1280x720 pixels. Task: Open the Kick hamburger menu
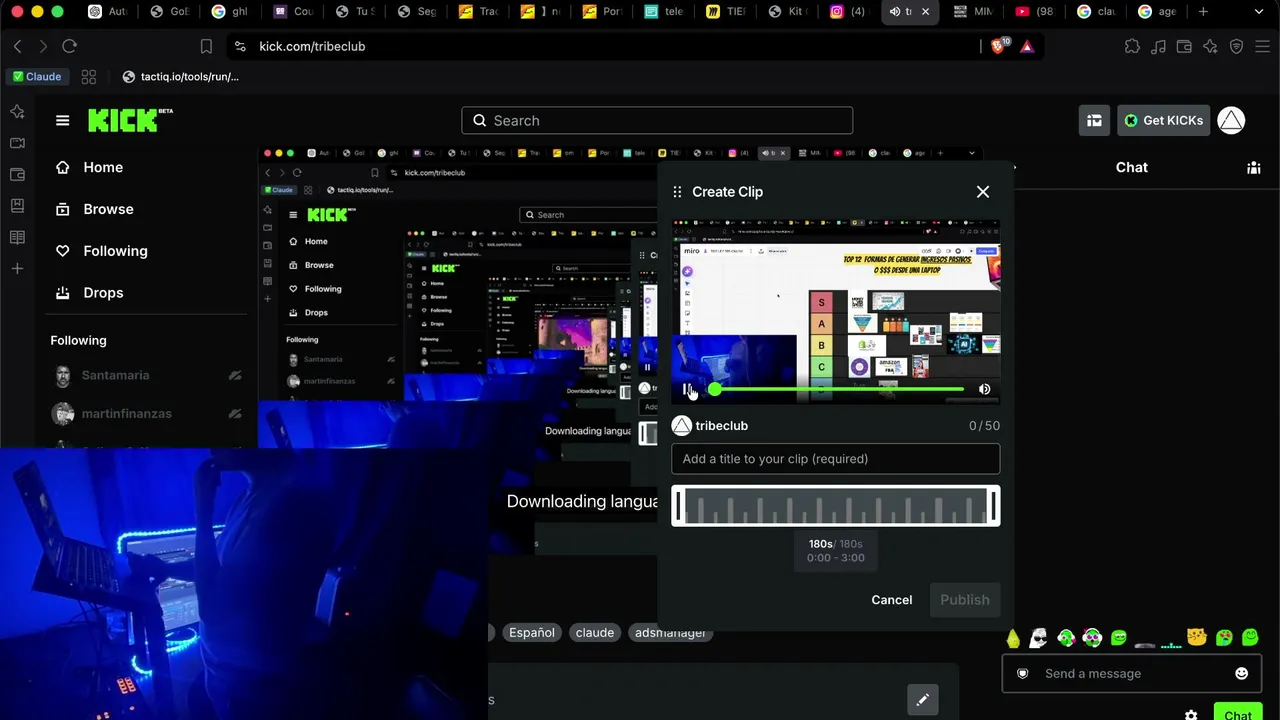coord(63,120)
